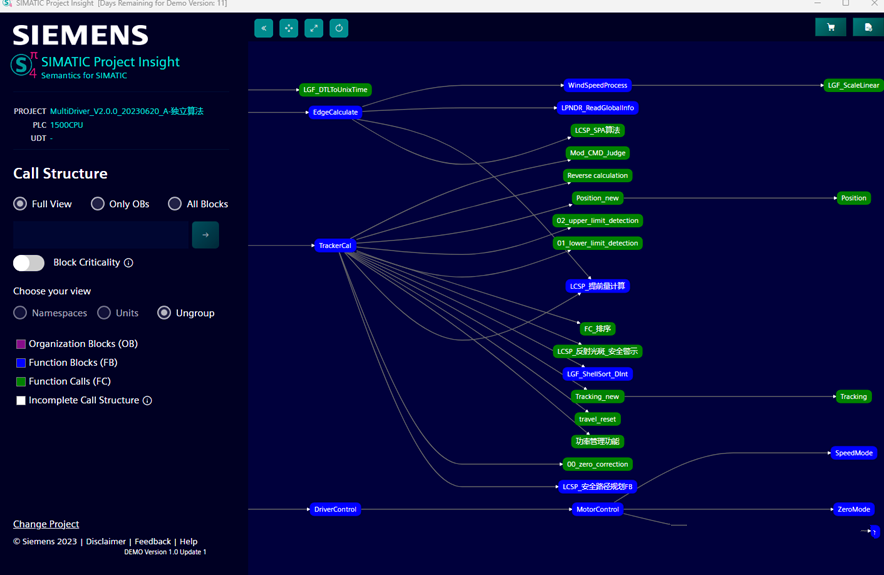Select the 01_lower_limit_detection node
884x575 pixels.
point(598,243)
